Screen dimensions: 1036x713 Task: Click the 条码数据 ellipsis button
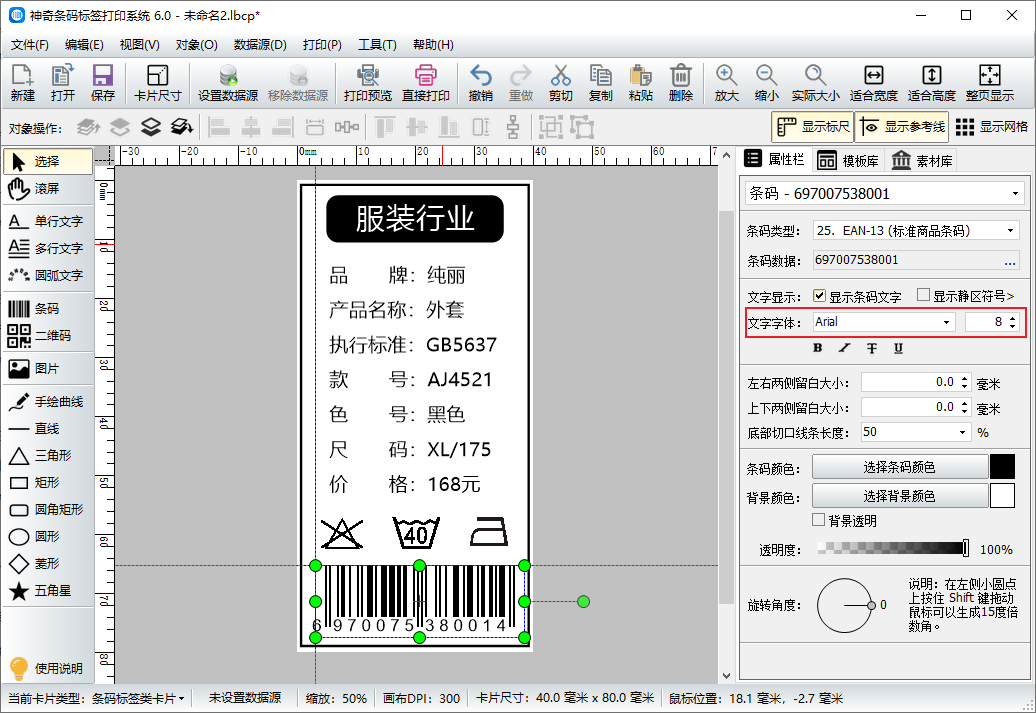1010,260
